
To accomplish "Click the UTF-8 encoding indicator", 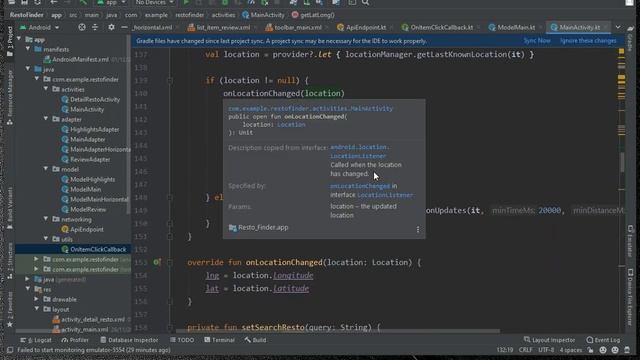I will [546, 350].
